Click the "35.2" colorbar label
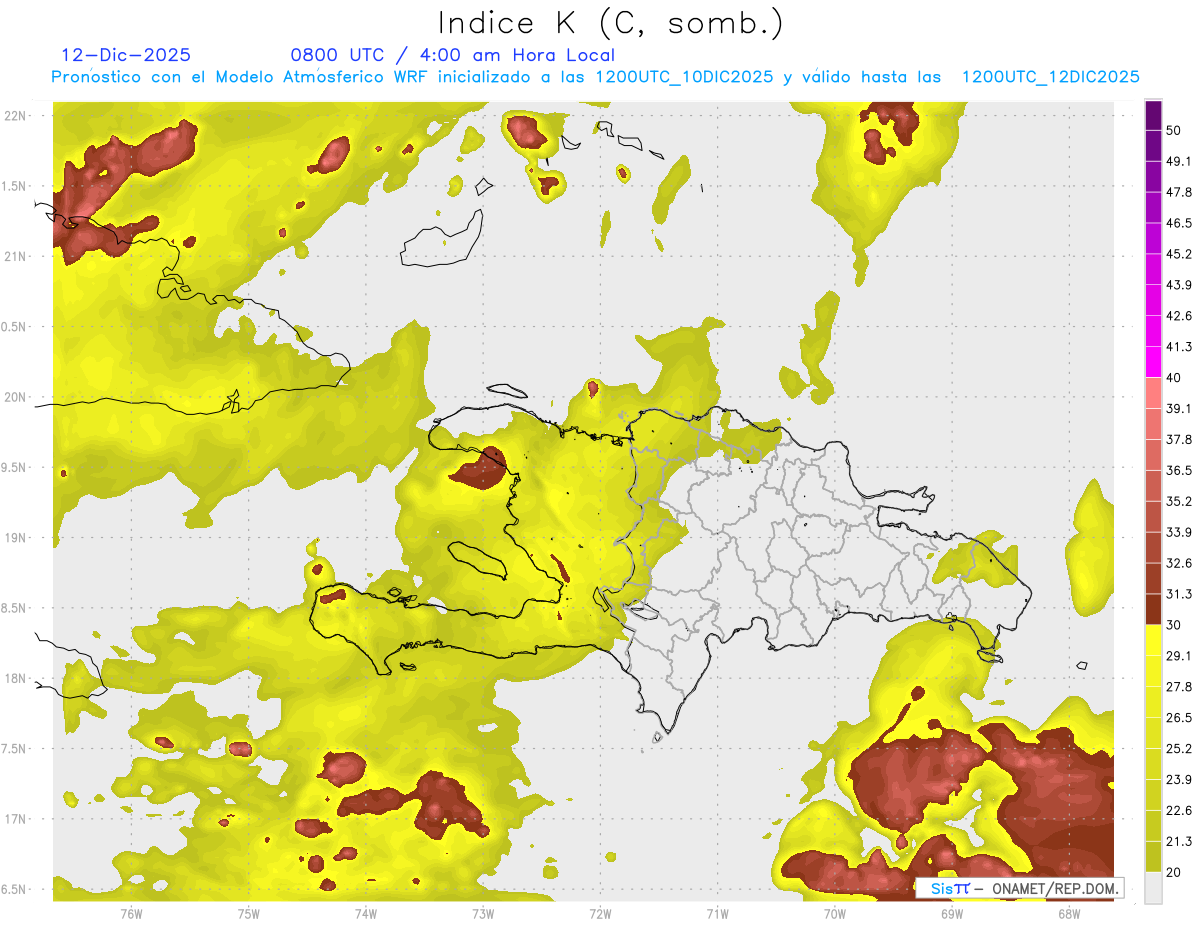The height and width of the screenshot is (927, 1200). point(1179,501)
